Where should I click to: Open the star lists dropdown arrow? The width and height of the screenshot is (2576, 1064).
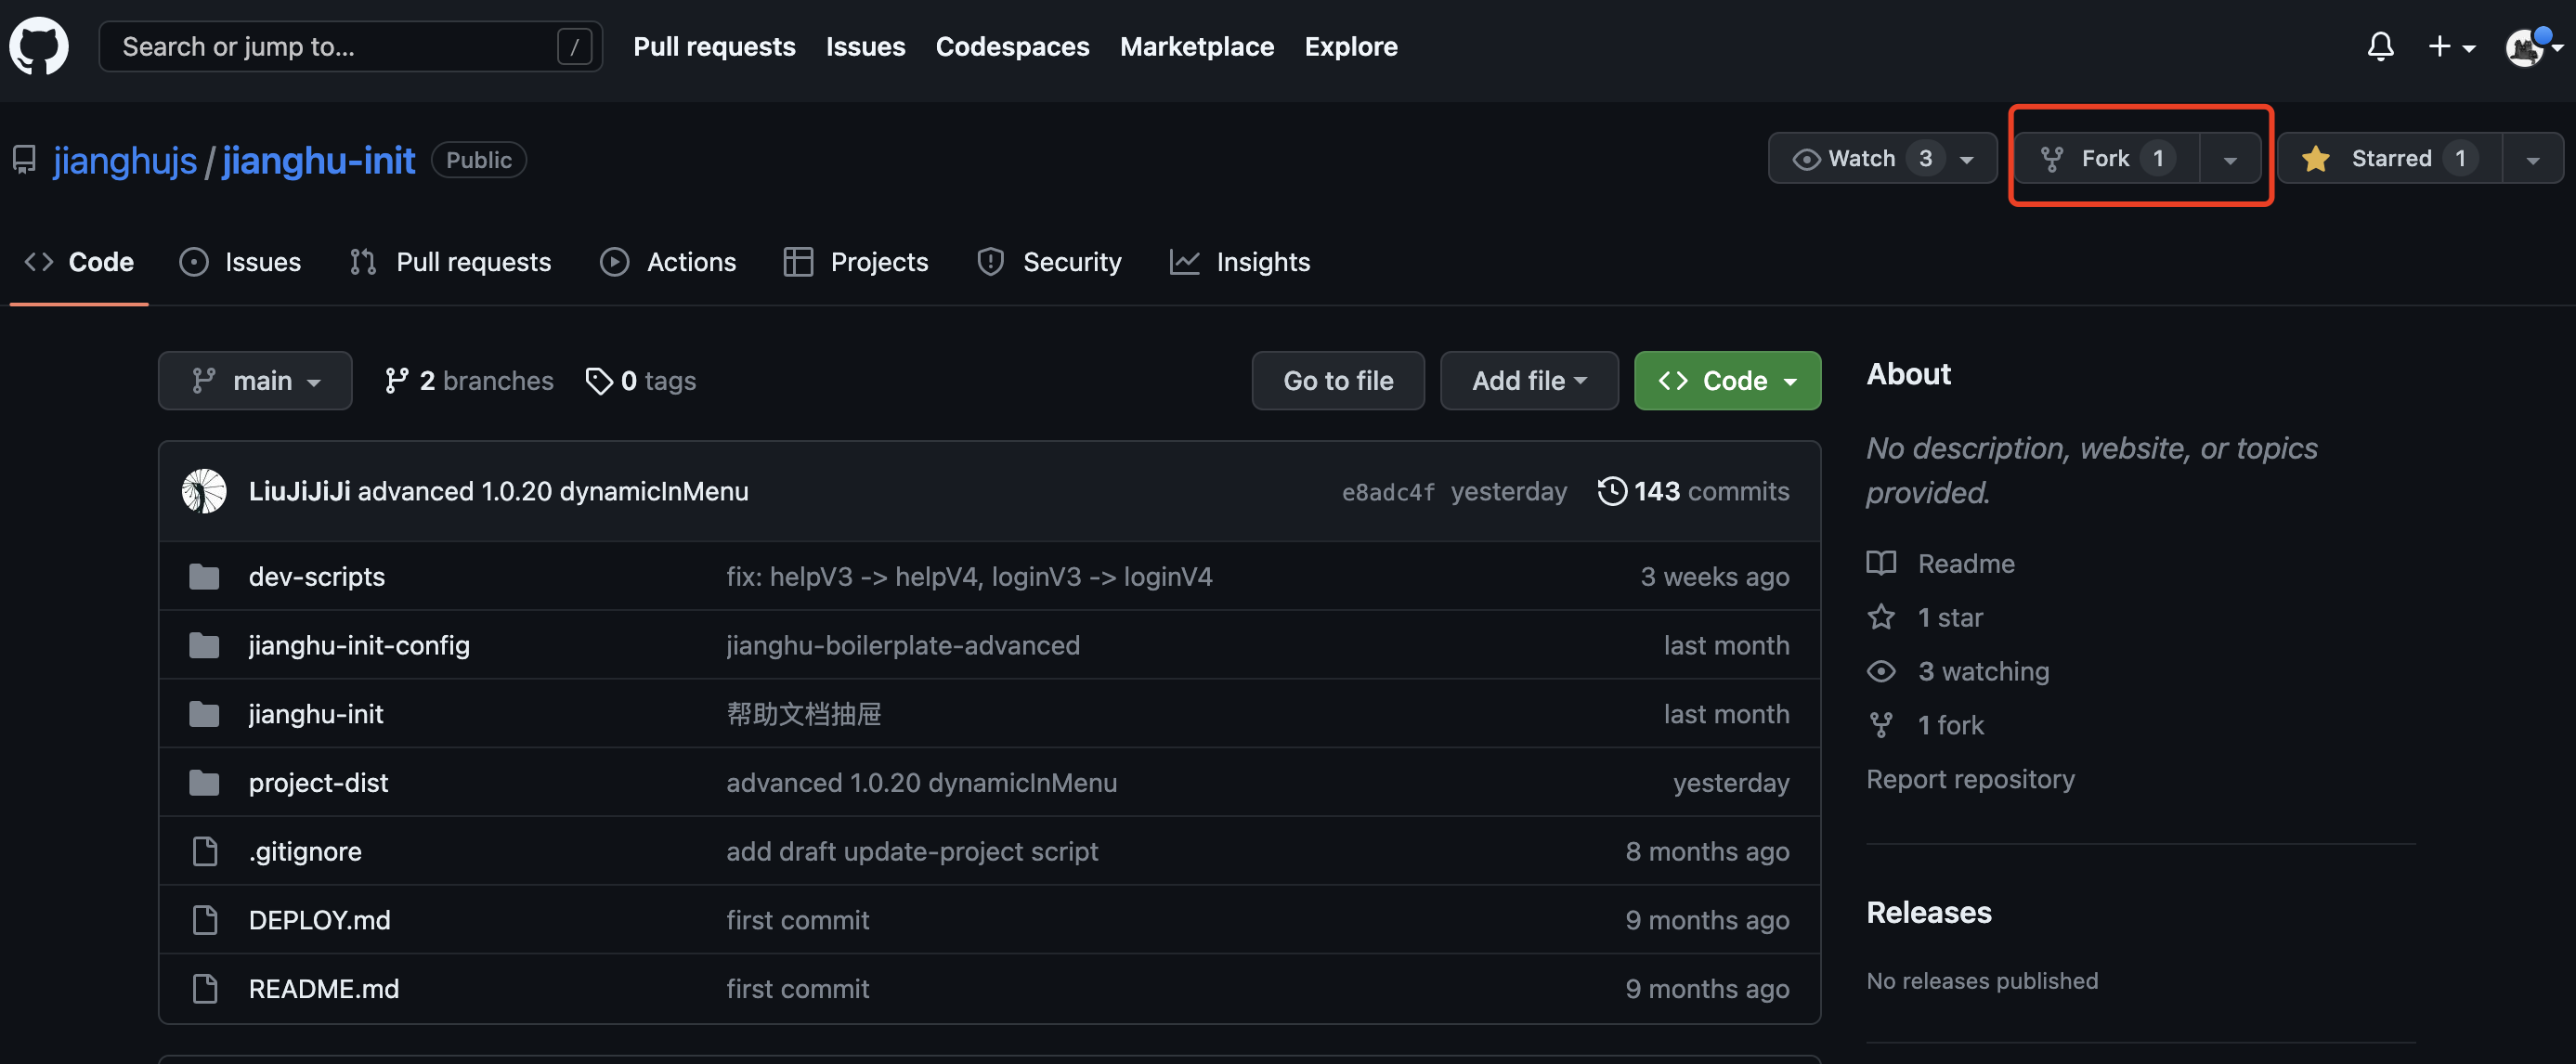[x=2532, y=160]
